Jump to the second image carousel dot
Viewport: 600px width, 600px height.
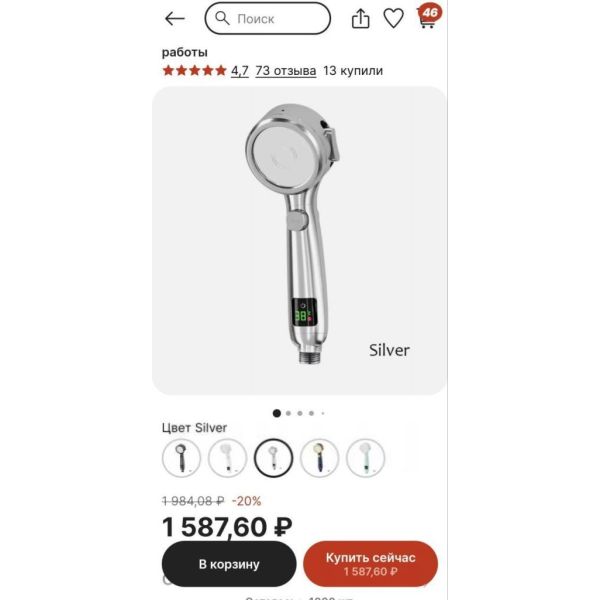[x=289, y=413]
